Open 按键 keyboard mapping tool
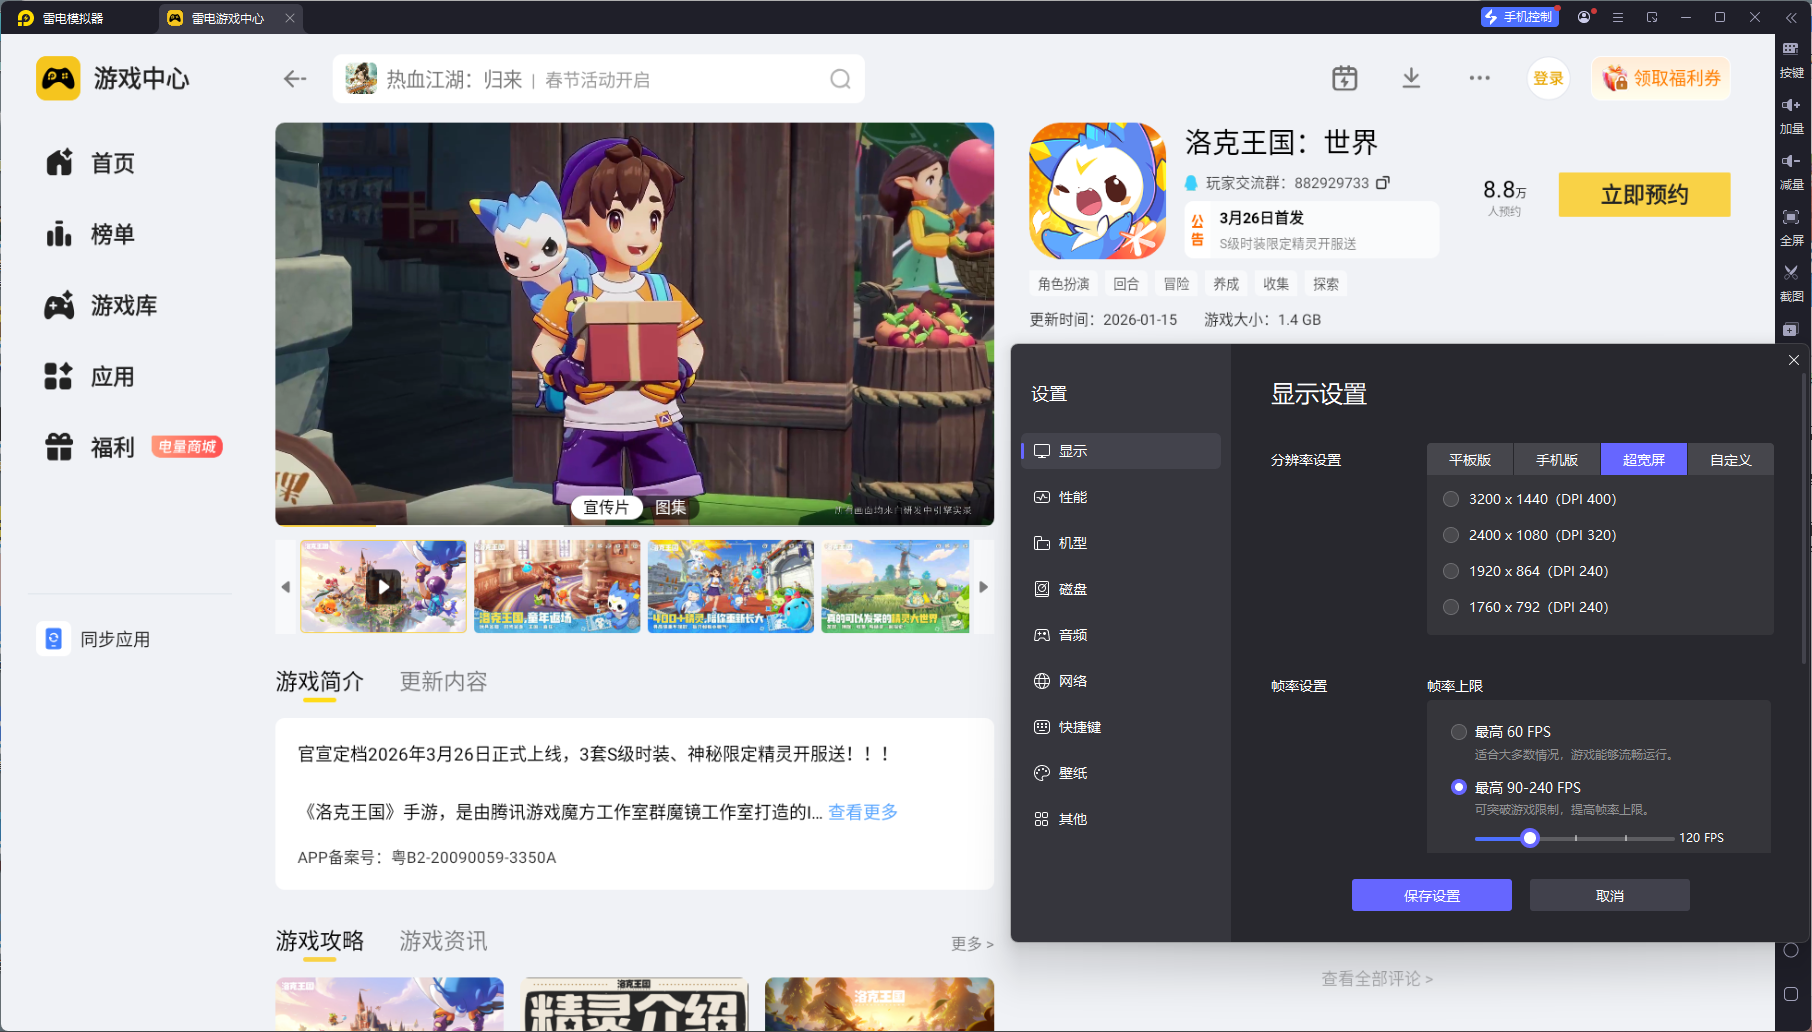The height and width of the screenshot is (1032, 1812). coord(1791,59)
